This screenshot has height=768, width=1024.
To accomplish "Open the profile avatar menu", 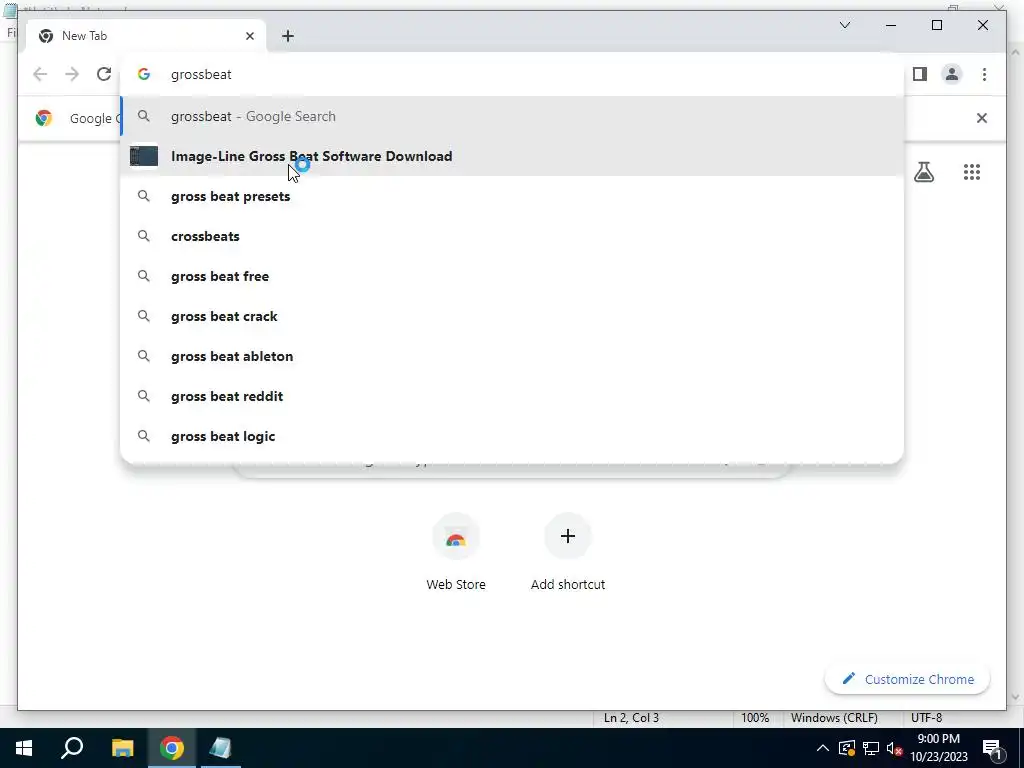I will click(x=952, y=74).
